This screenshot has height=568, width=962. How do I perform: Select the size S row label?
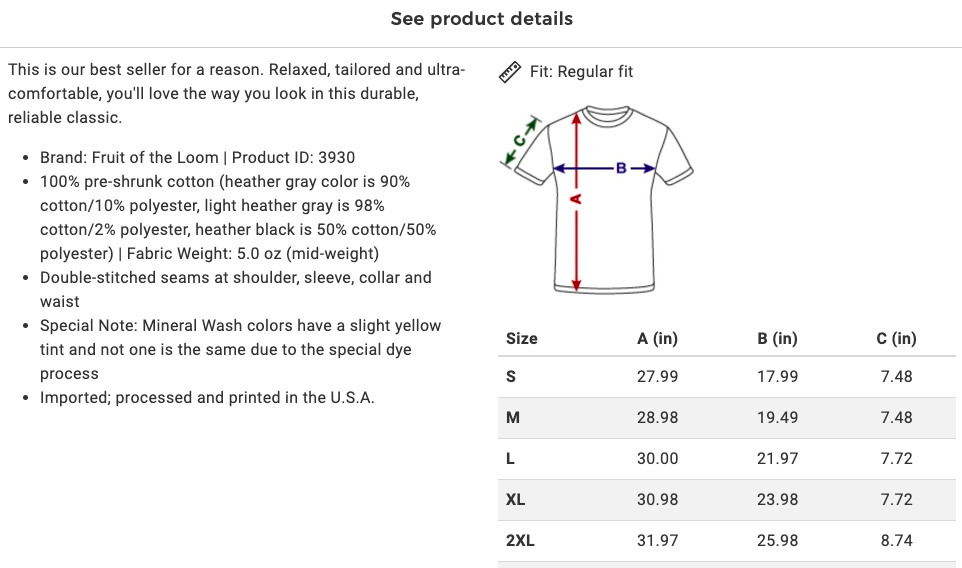(512, 377)
